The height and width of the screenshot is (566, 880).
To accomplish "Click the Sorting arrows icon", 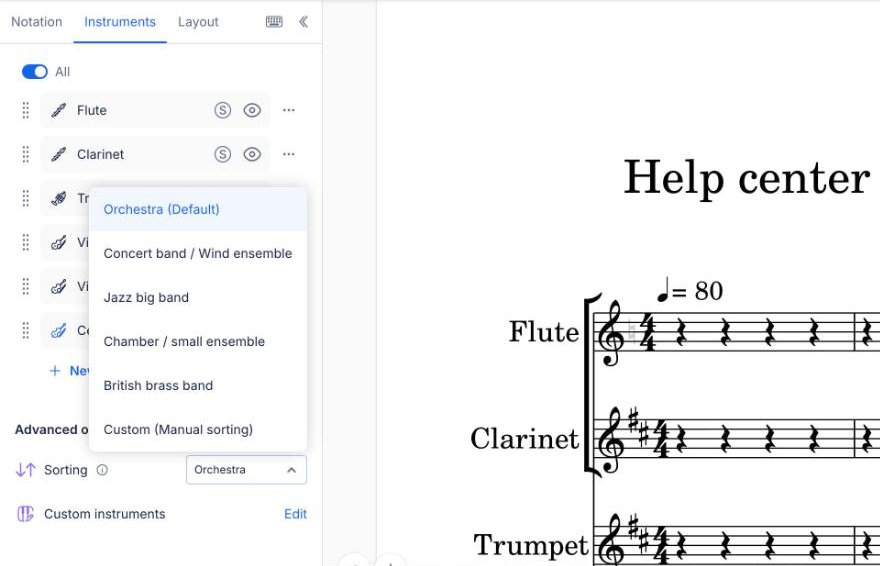I will (x=26, y=470).
